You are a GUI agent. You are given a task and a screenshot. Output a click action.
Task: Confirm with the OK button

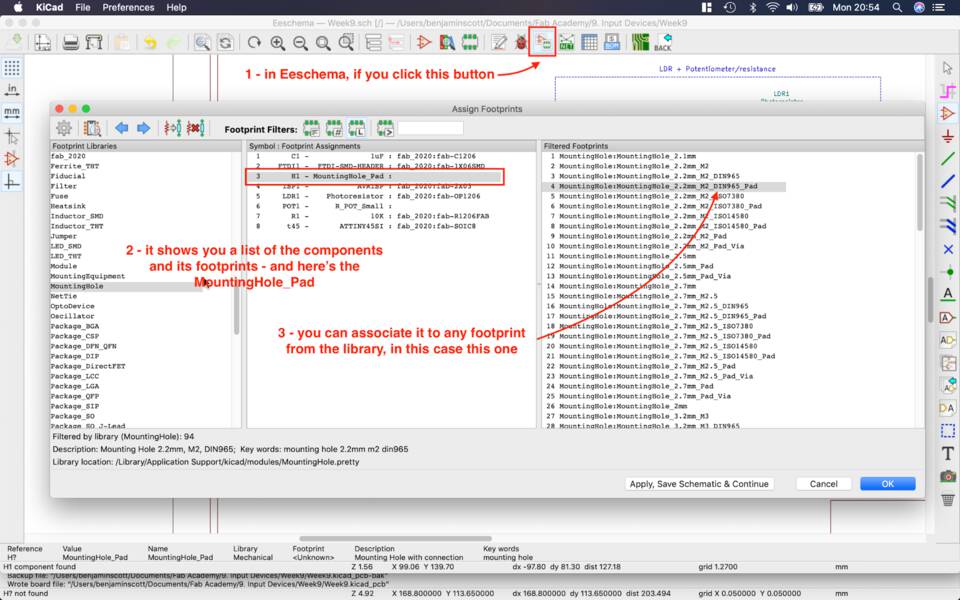pos(888,484)
